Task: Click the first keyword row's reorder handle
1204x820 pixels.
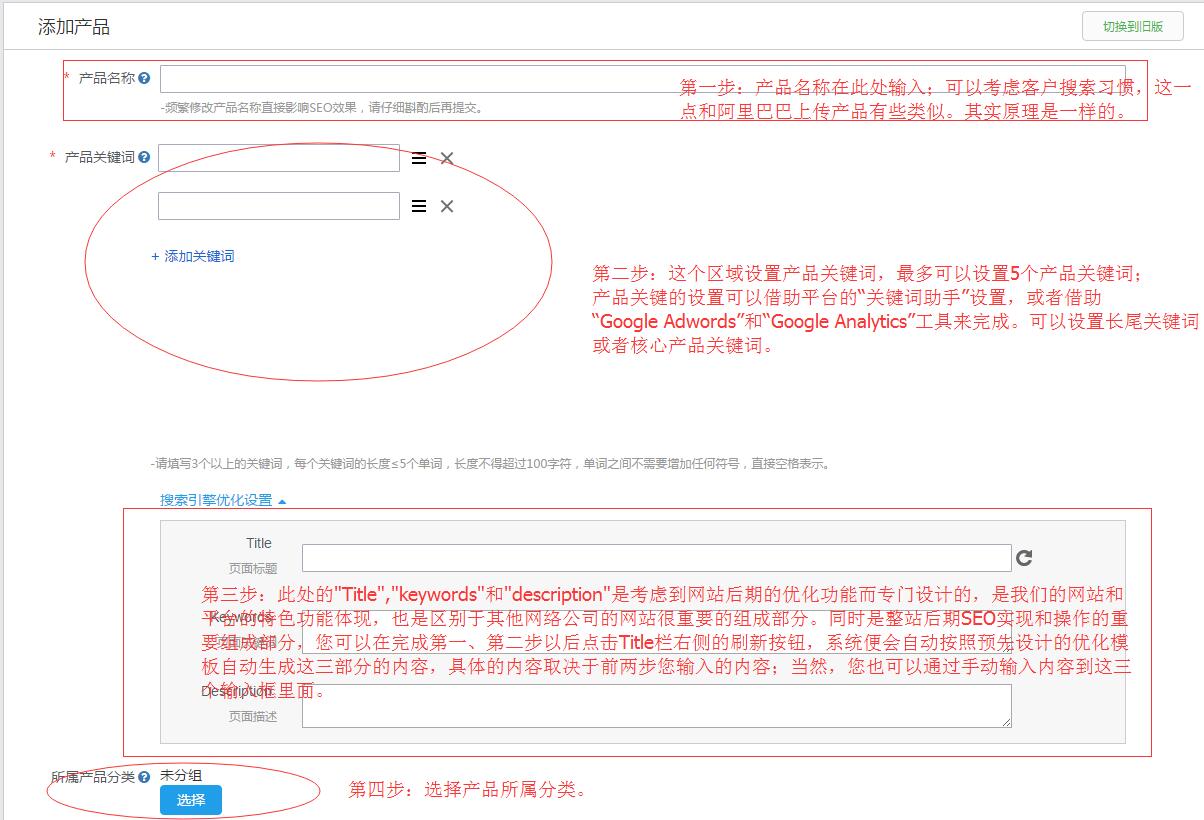Action: click(419, 158)
